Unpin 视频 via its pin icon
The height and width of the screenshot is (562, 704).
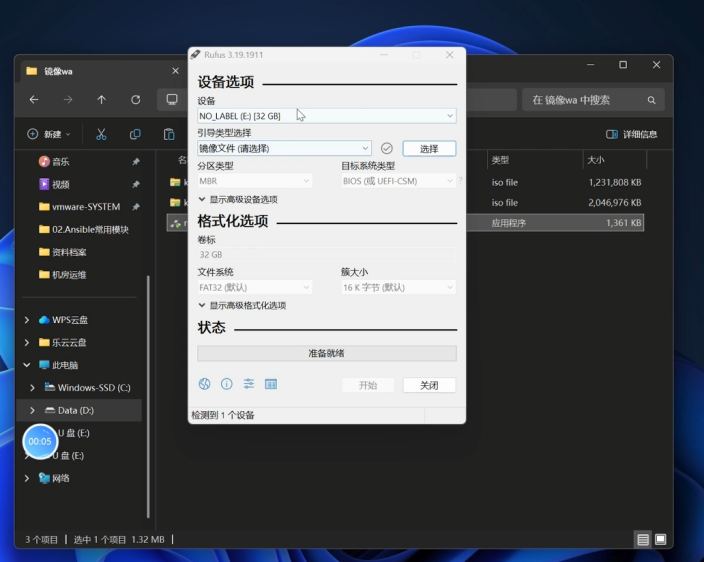(x=136, y=184)
